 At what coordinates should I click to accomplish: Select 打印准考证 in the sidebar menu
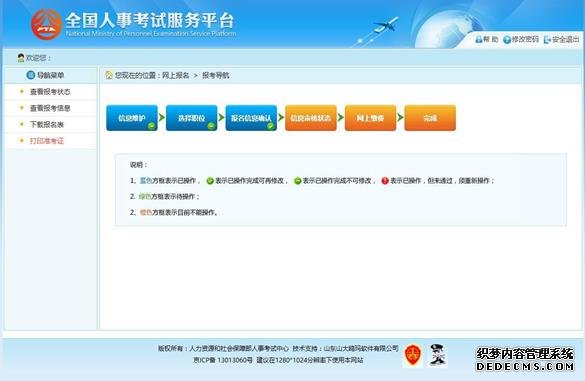[x=47, y=141]
